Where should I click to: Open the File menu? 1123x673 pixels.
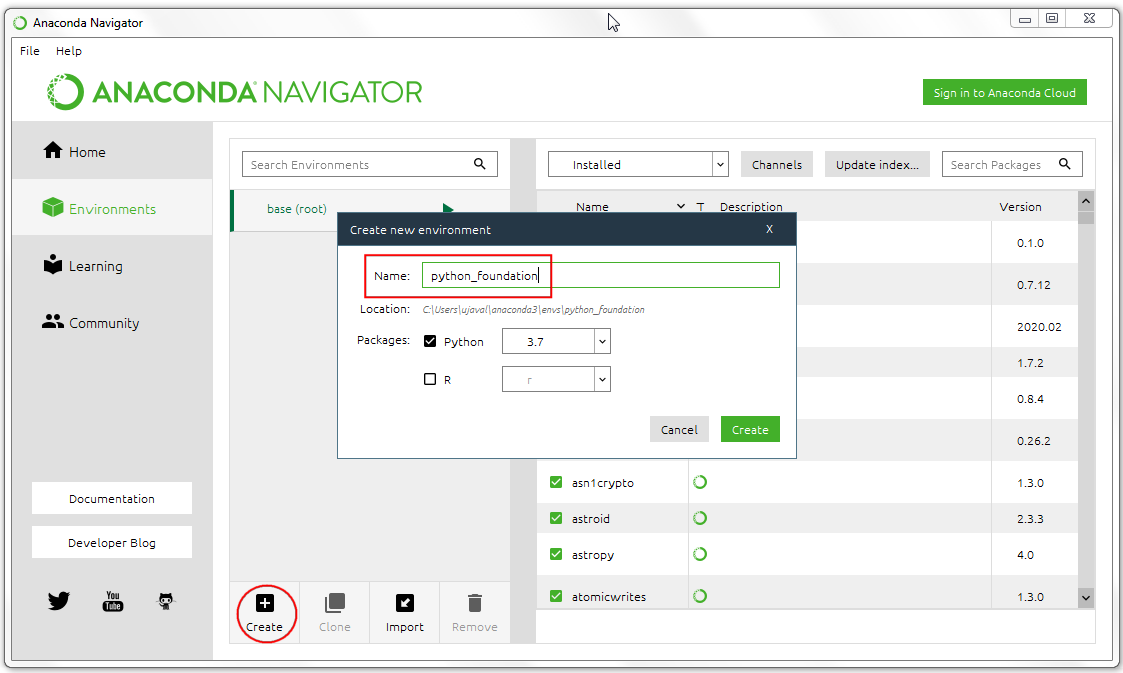tap(30, 51)
